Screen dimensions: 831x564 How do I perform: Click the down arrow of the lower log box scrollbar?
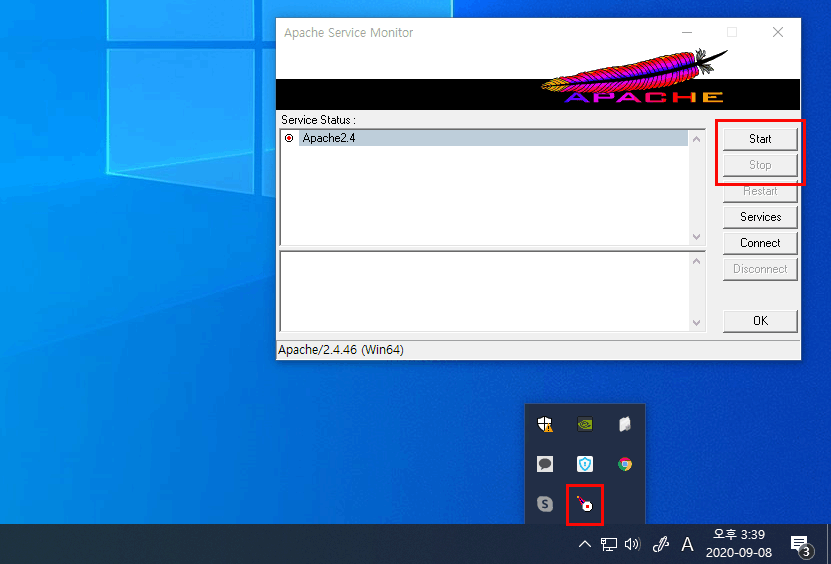pyautogui.click(x=696, y=323)
